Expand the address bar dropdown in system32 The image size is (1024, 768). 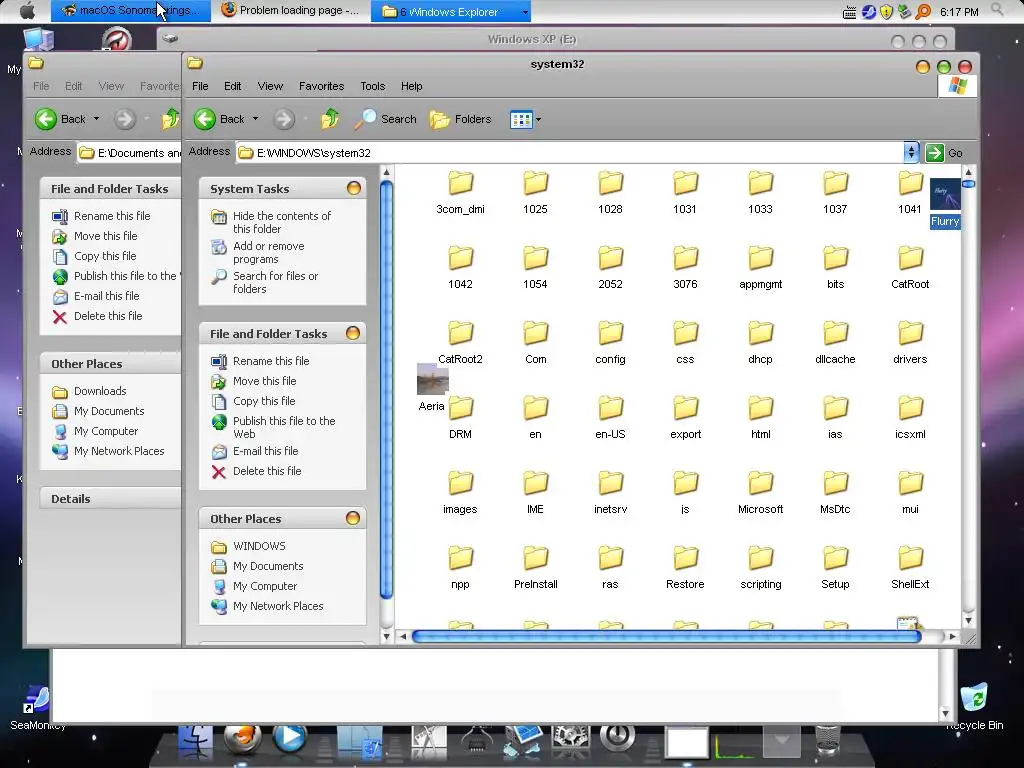910,153
